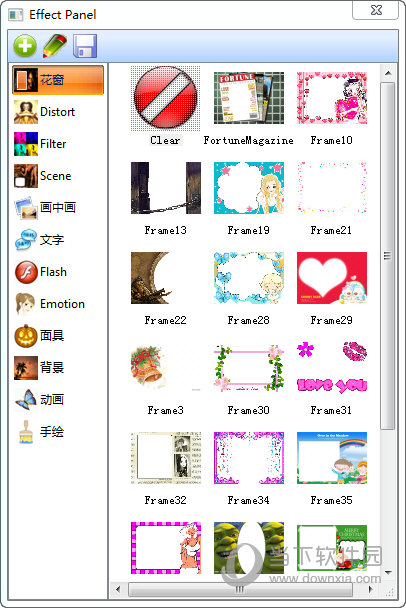Screen dimensions: 406x608
Task: Select the Frame35 rainbow thumbnail
Action: coord(332,458)
